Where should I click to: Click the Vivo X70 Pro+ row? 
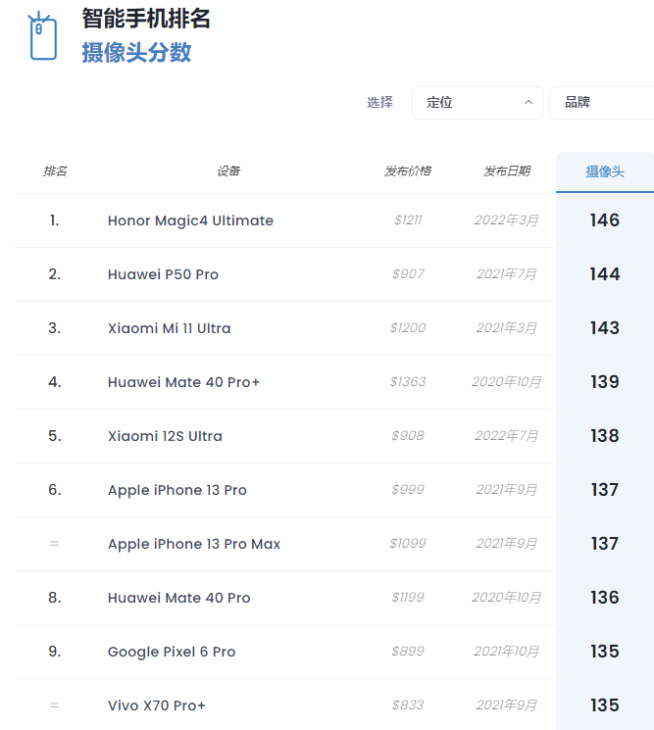pyautogui.click(x=157, y=706)
